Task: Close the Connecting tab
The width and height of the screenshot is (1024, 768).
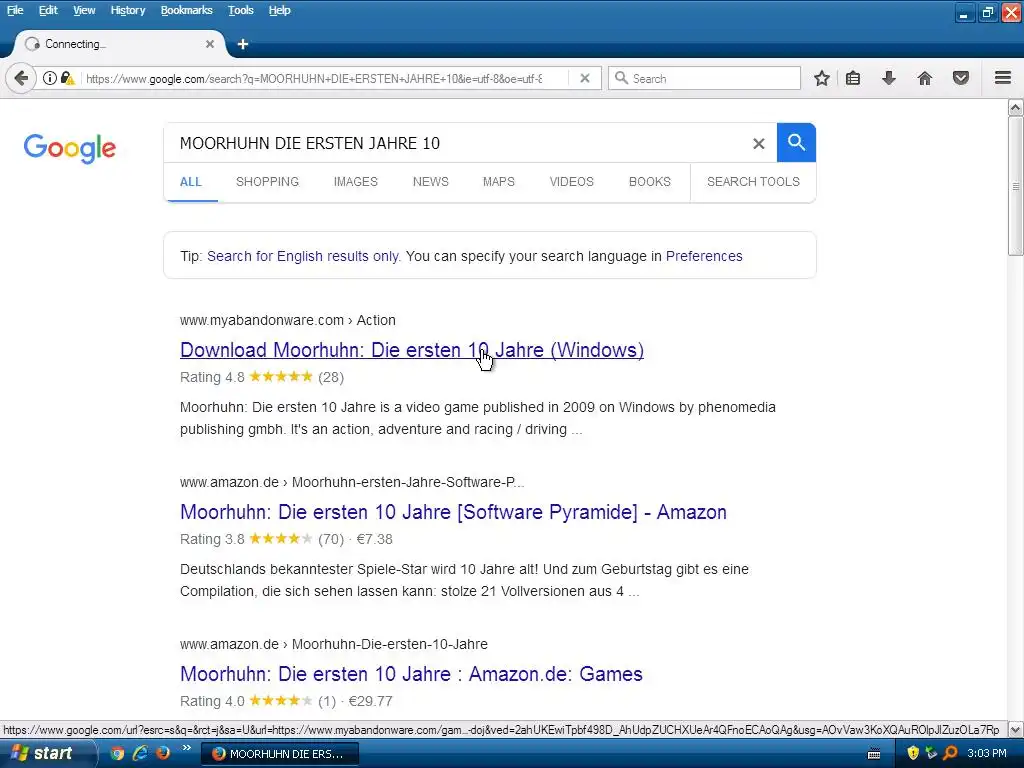Action: 210,44
